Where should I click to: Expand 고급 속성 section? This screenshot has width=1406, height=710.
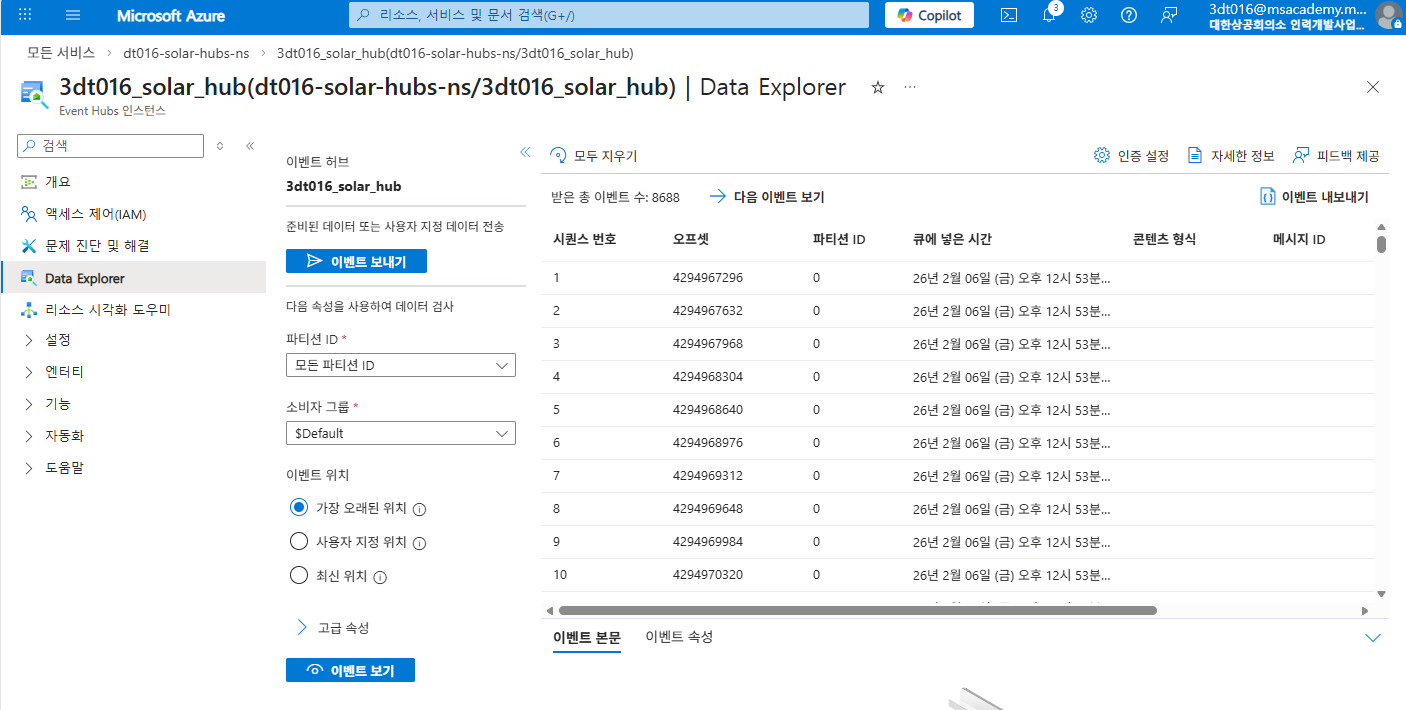click(x=333, y=628)
